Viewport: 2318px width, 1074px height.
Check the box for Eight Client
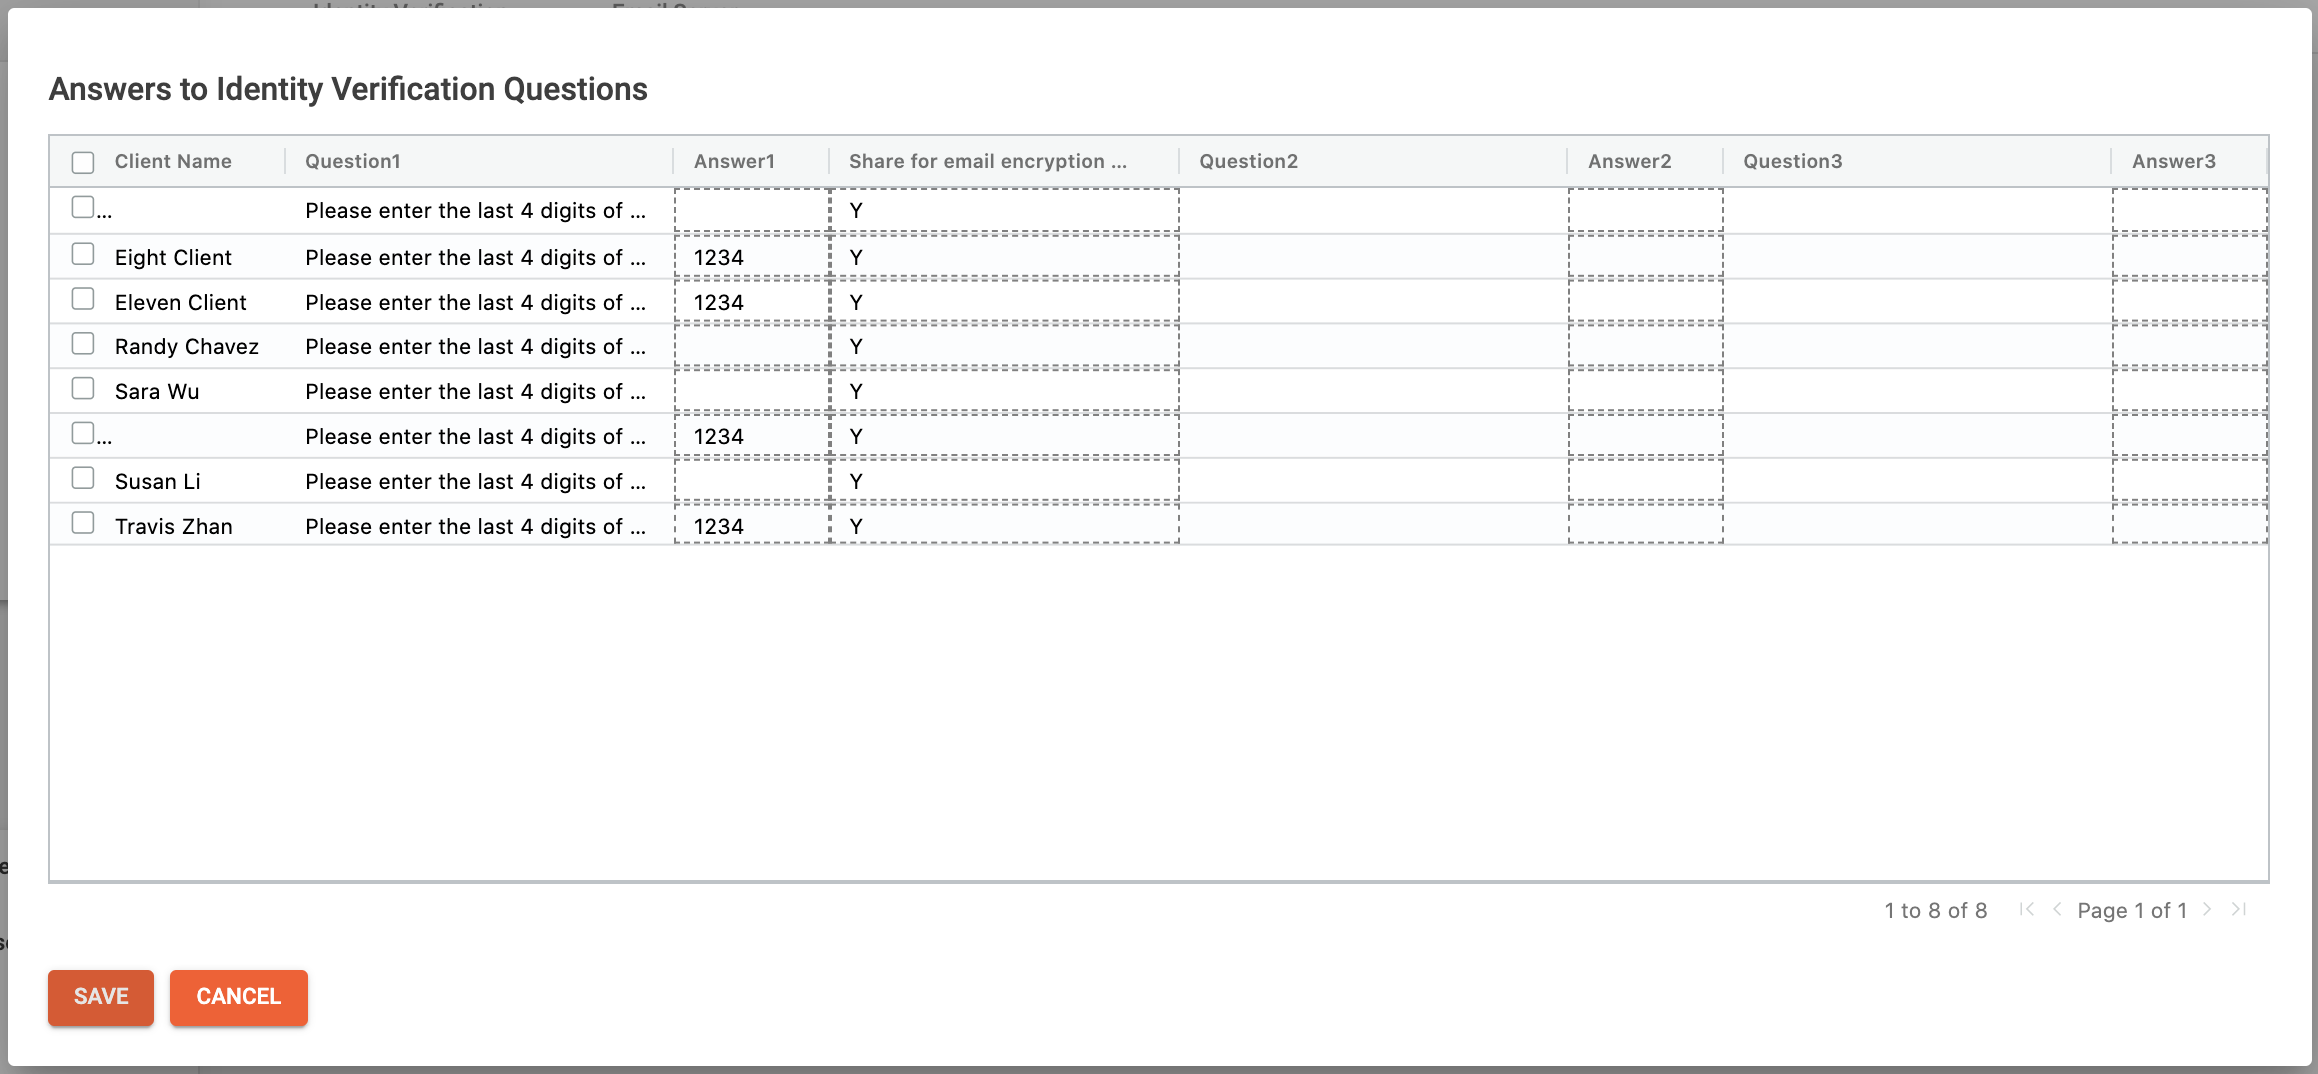(x=83, y=254)
